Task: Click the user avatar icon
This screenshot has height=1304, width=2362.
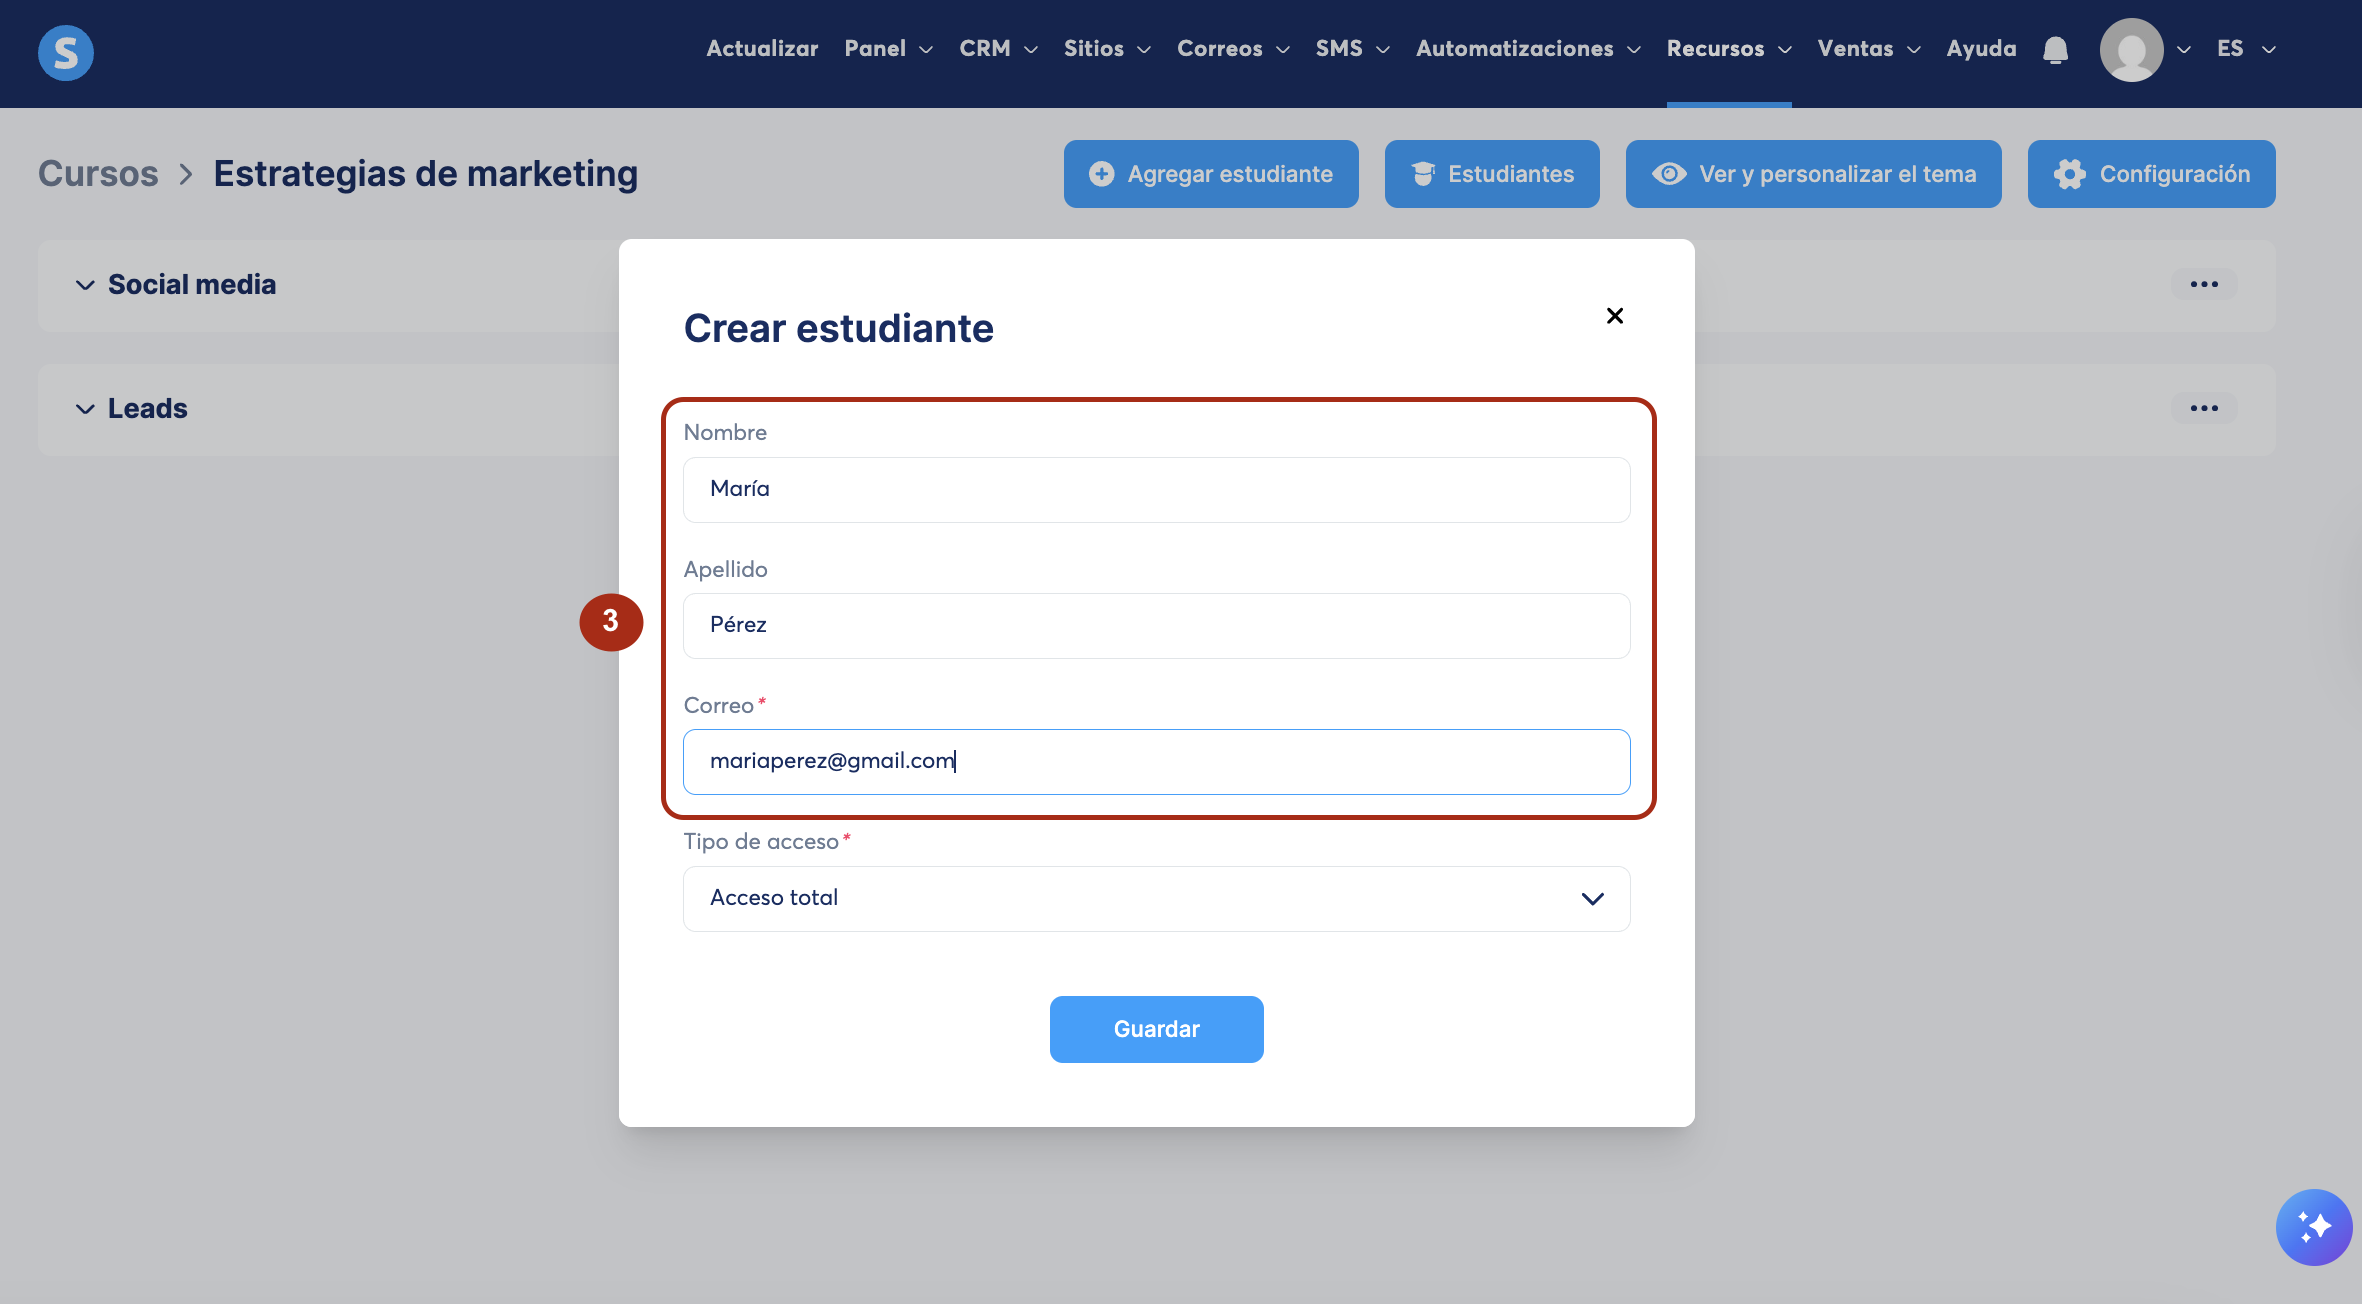Action: click(x=2131, y=50)
